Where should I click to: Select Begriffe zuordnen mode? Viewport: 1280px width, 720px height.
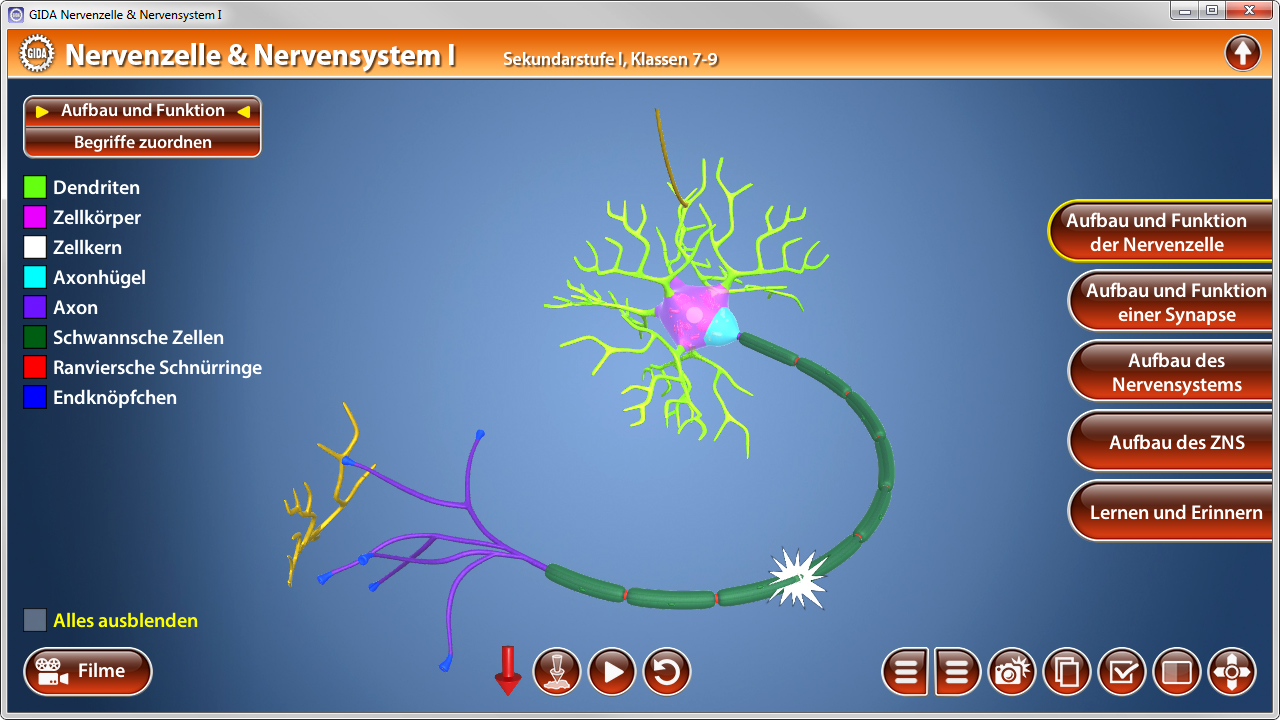(x=141, y=142)
